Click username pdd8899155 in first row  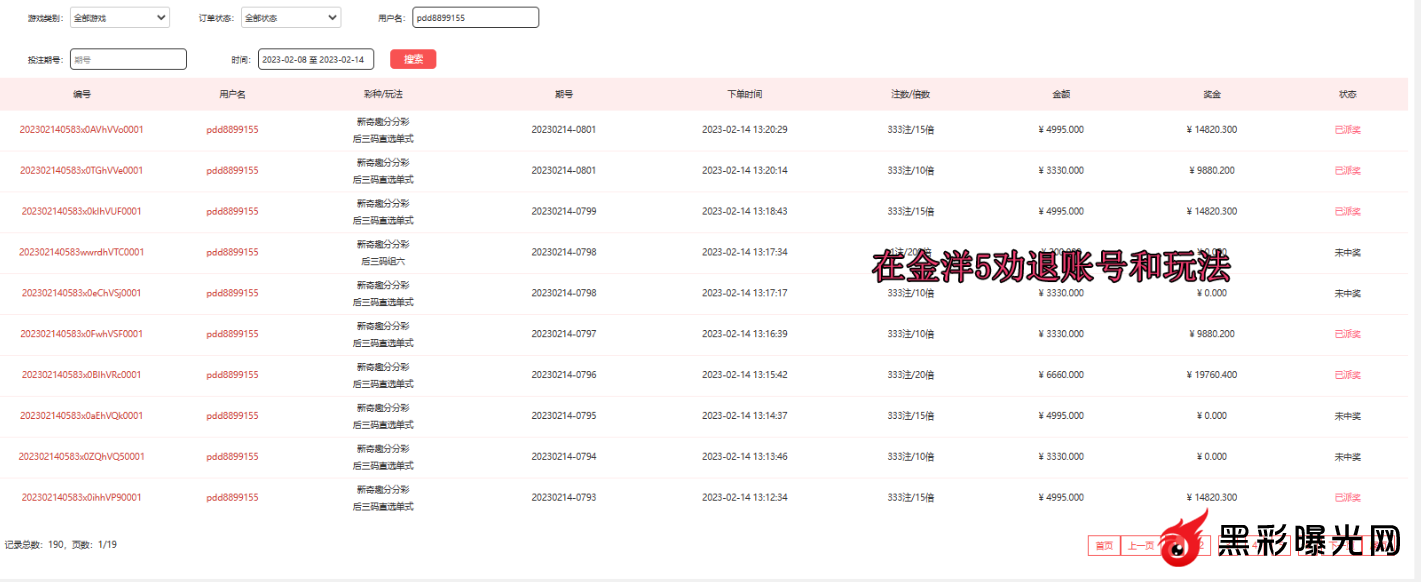[x=232, y=129]
